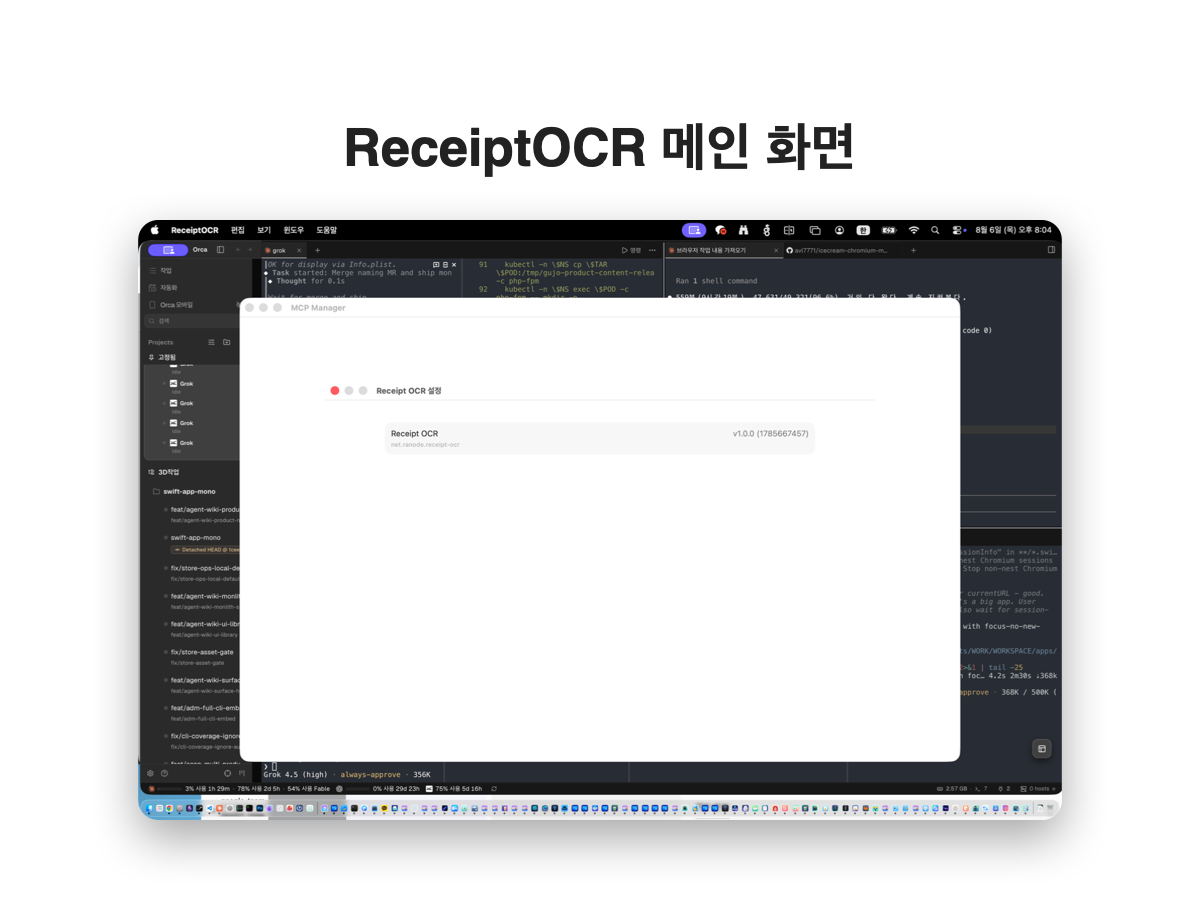Click the add folder icon beside Projects
This screenshot has width=1200, height=900.
click(x=227, y=342)
